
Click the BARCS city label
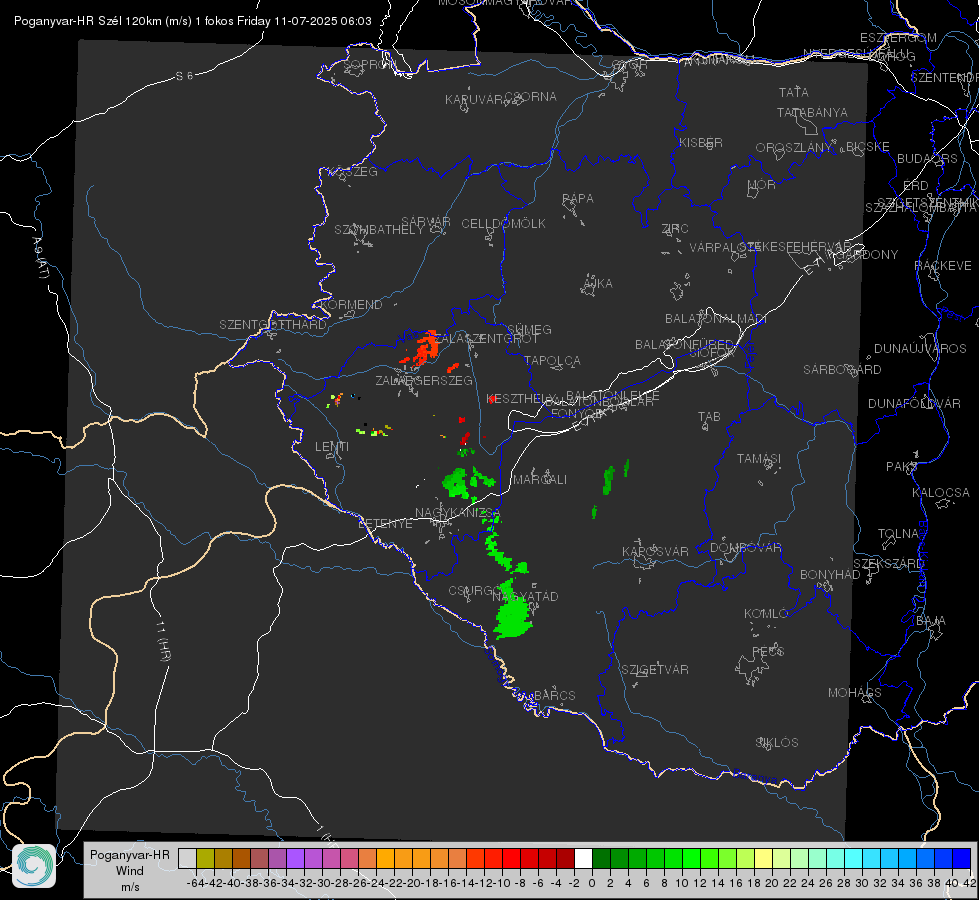point(554,695)
